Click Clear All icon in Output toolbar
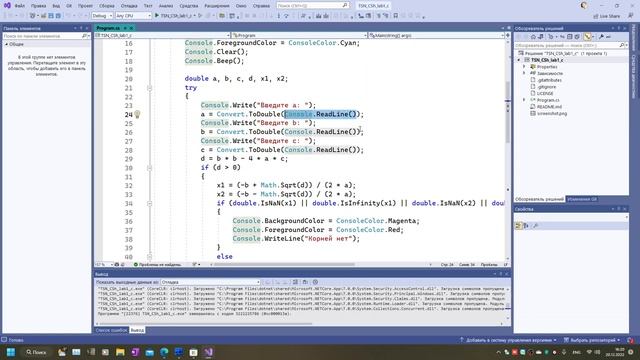640x360 pixels. coord(295,282)
